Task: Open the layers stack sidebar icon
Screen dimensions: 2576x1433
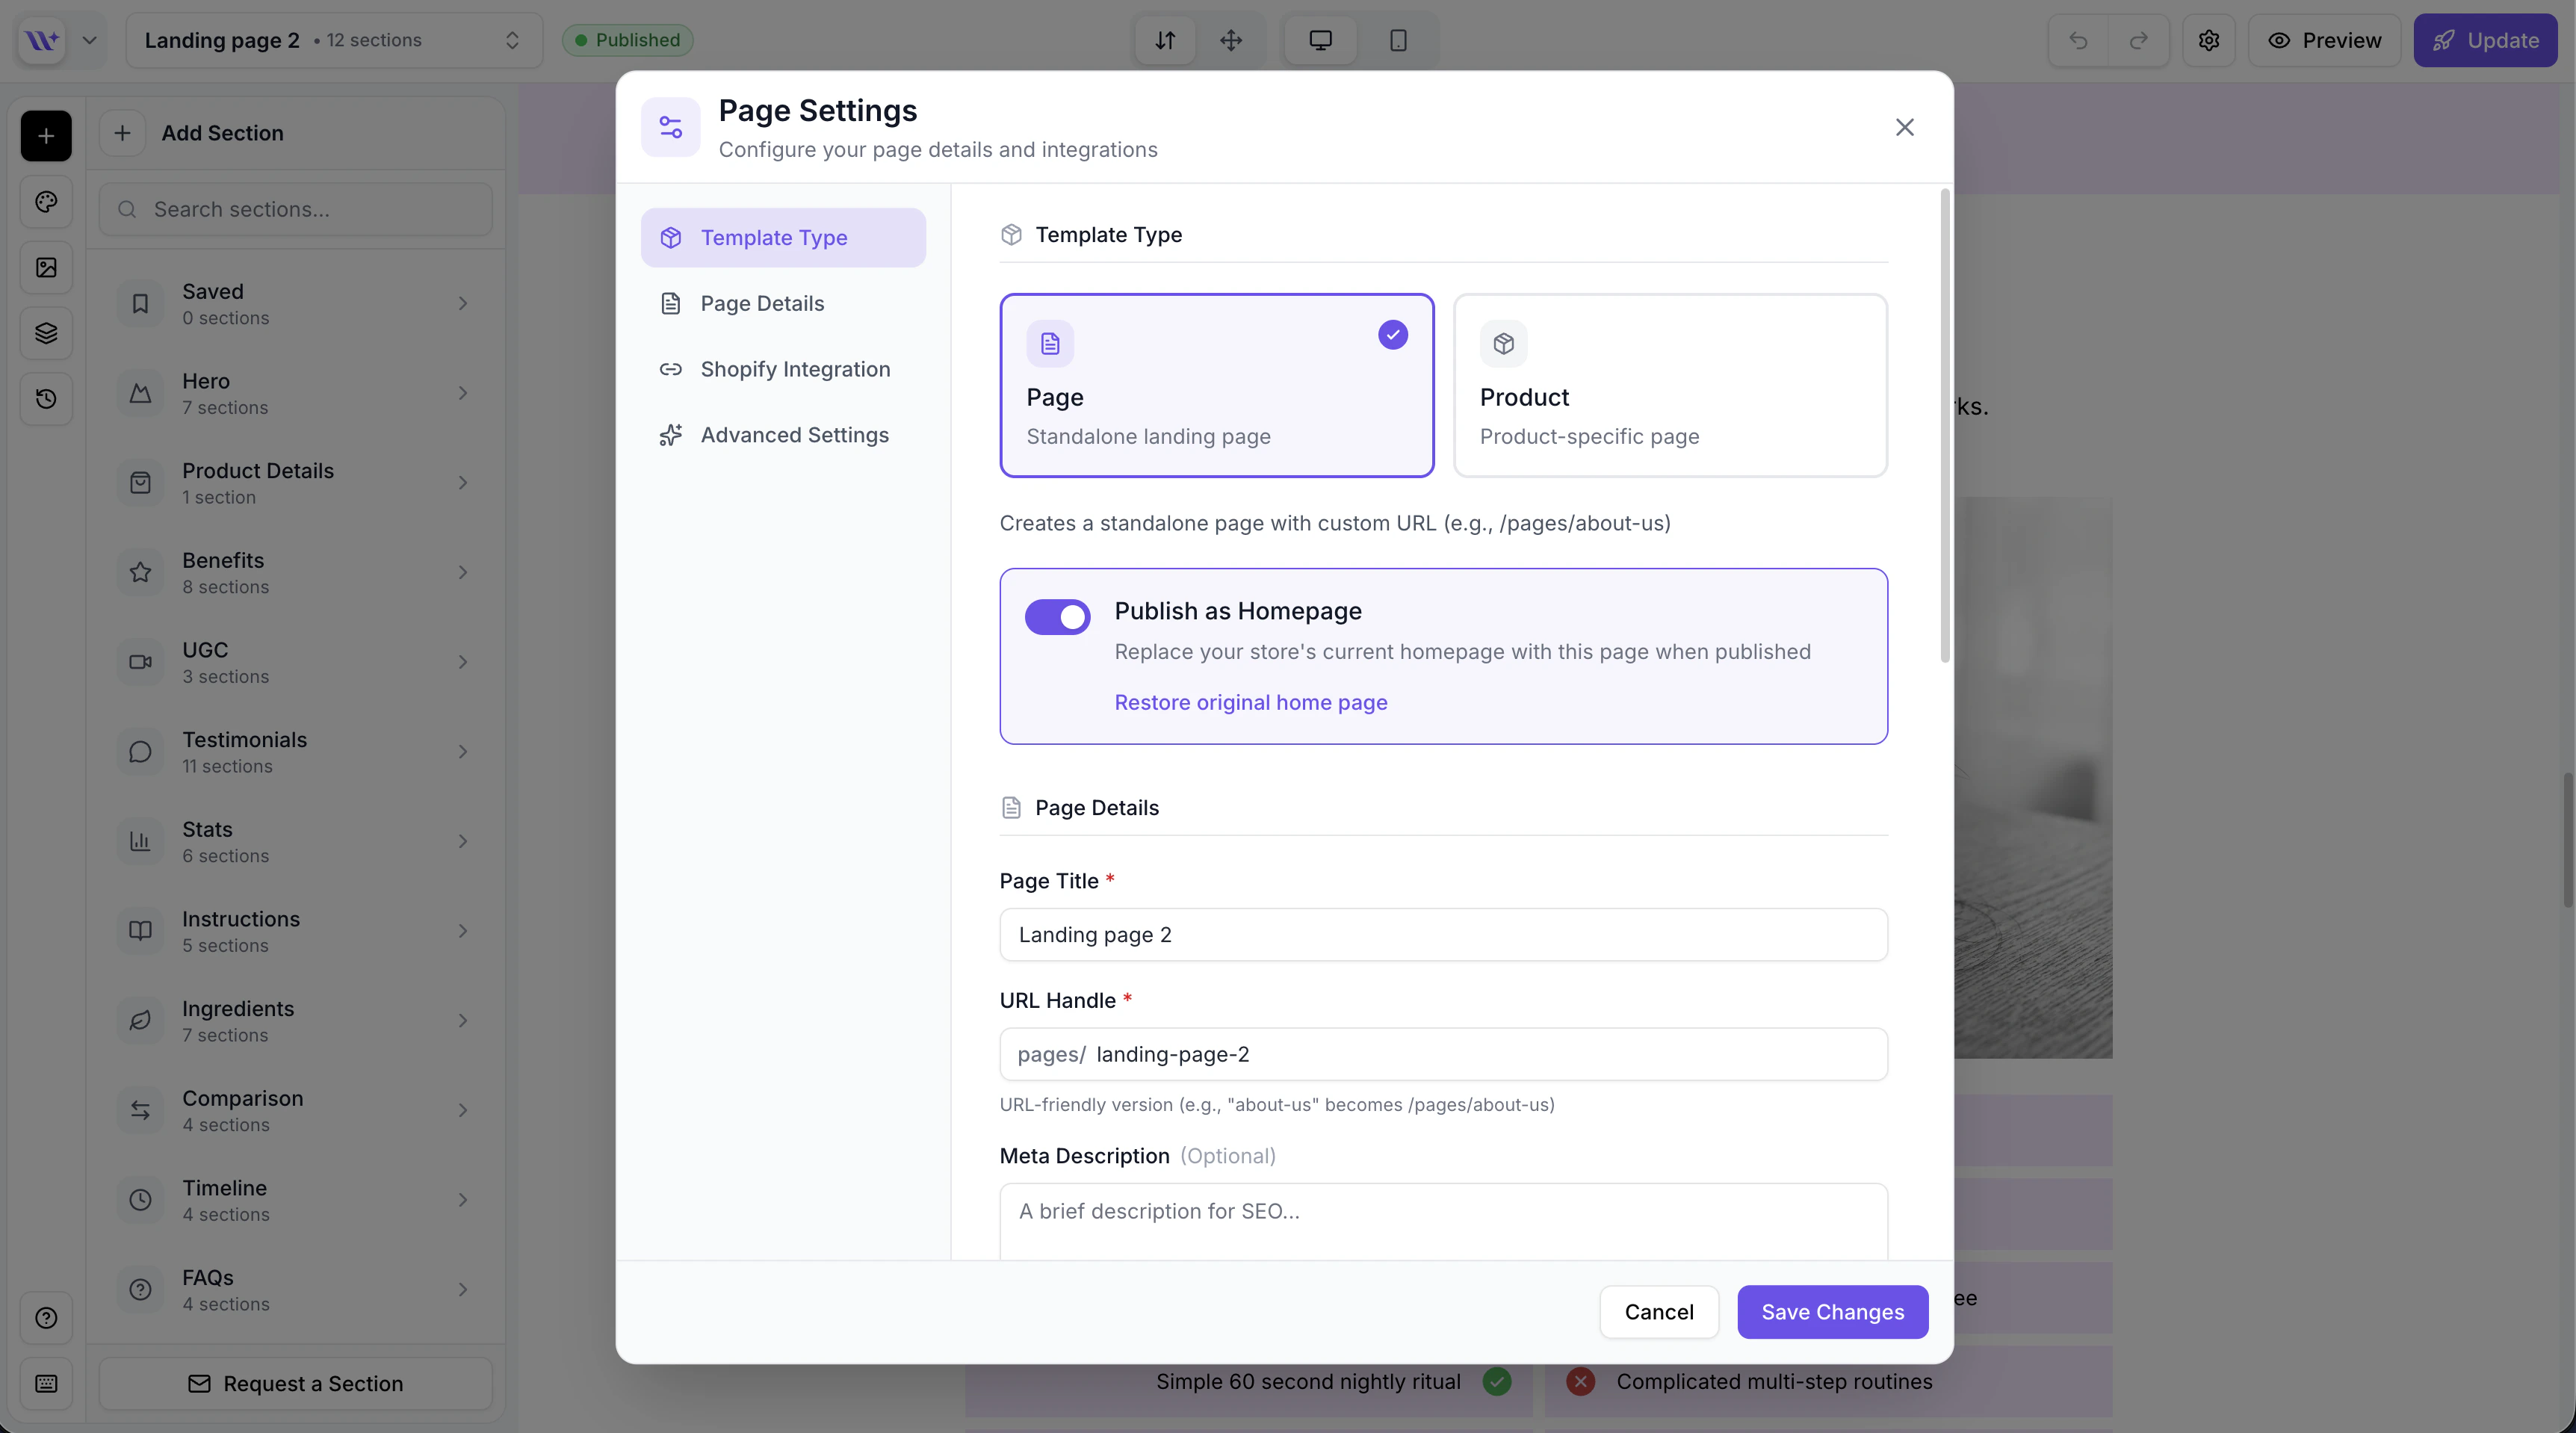Action: [x=46, y=333]
